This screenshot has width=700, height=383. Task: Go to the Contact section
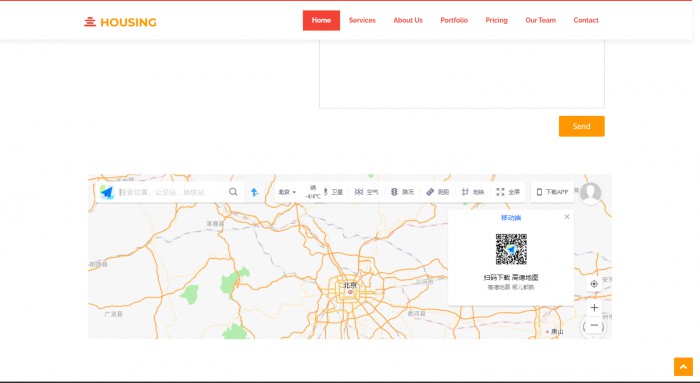pyautogui.click(x=586, y=20)
